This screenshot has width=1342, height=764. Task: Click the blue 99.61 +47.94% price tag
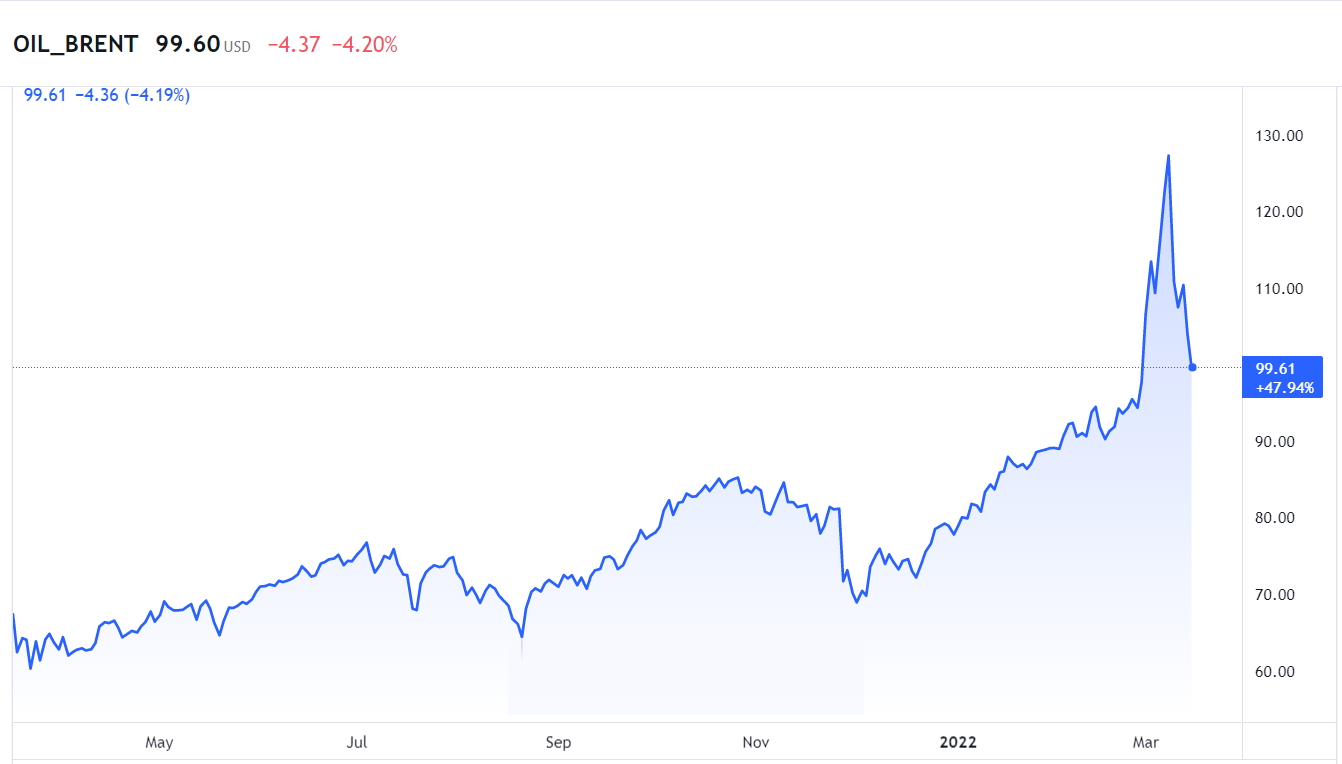point(1282,377)
